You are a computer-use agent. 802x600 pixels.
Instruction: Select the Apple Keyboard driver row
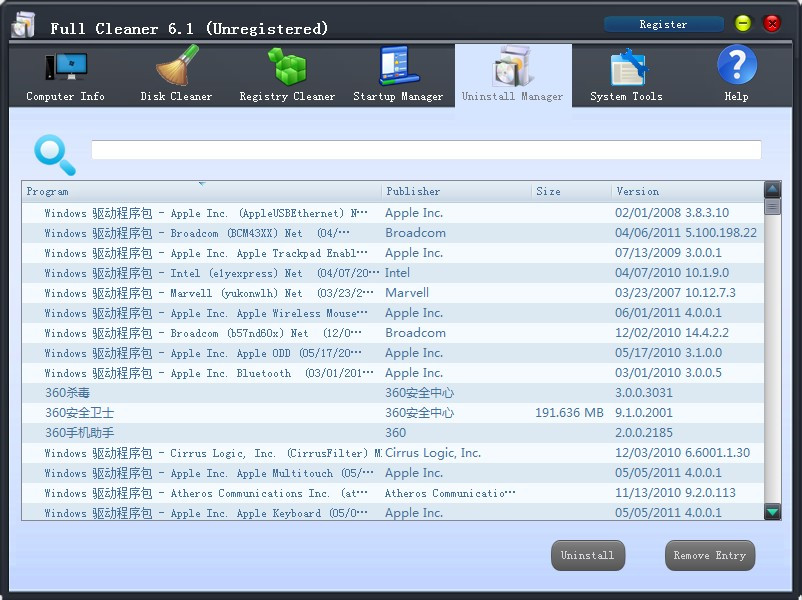click(393, 512)
